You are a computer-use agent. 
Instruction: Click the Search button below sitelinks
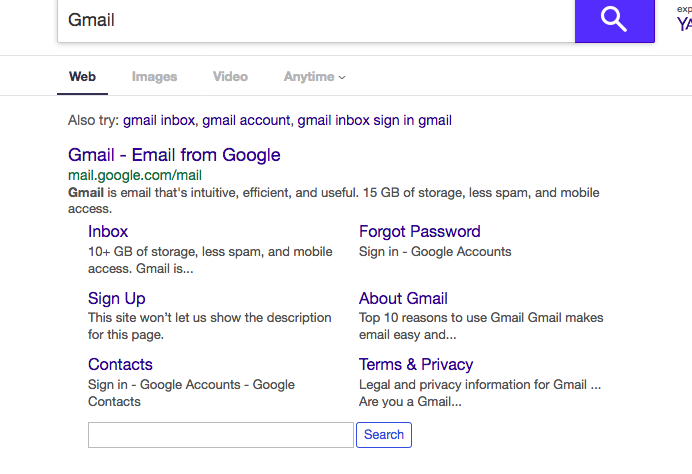click(x=384, y=435)
